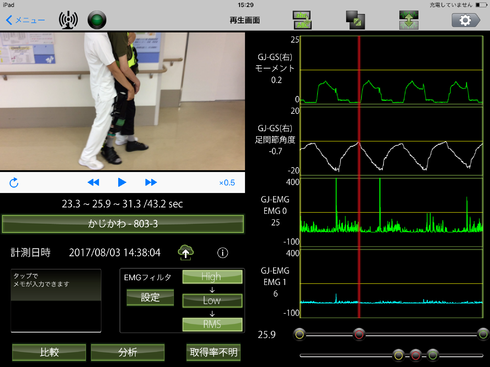Open the settings gear in top bar
The width and height of the screenshot is (490, 367).
pyautogui.click(x=466, y=20)
